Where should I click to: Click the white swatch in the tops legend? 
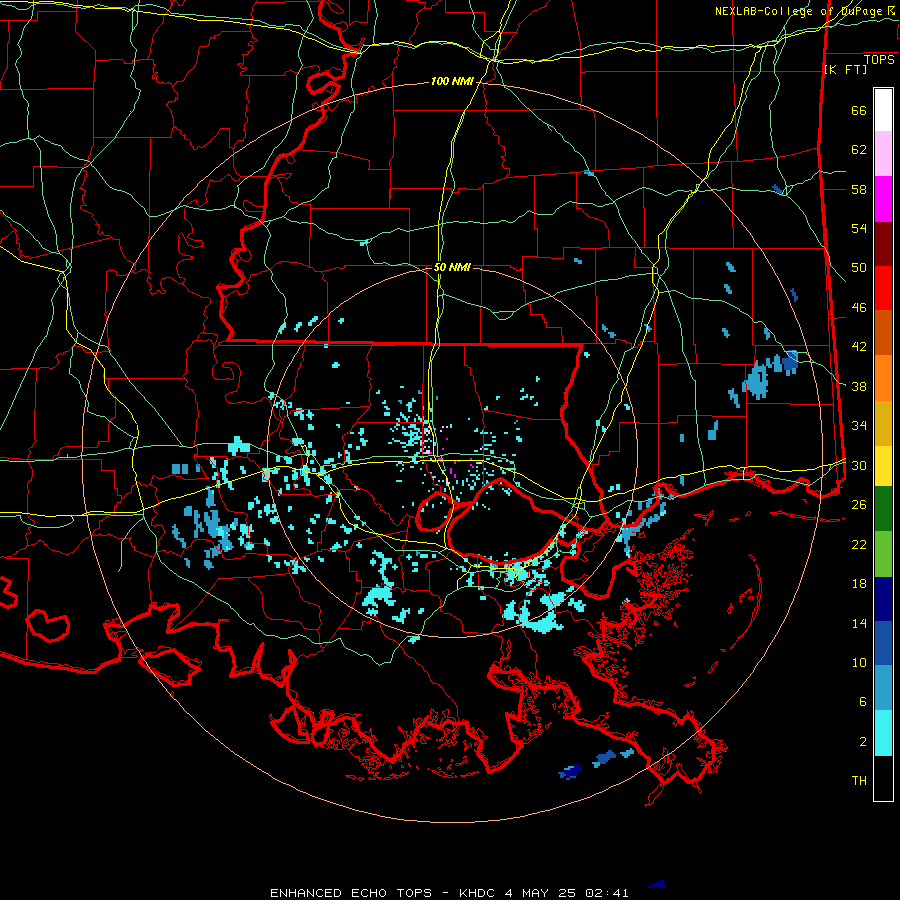883,110
